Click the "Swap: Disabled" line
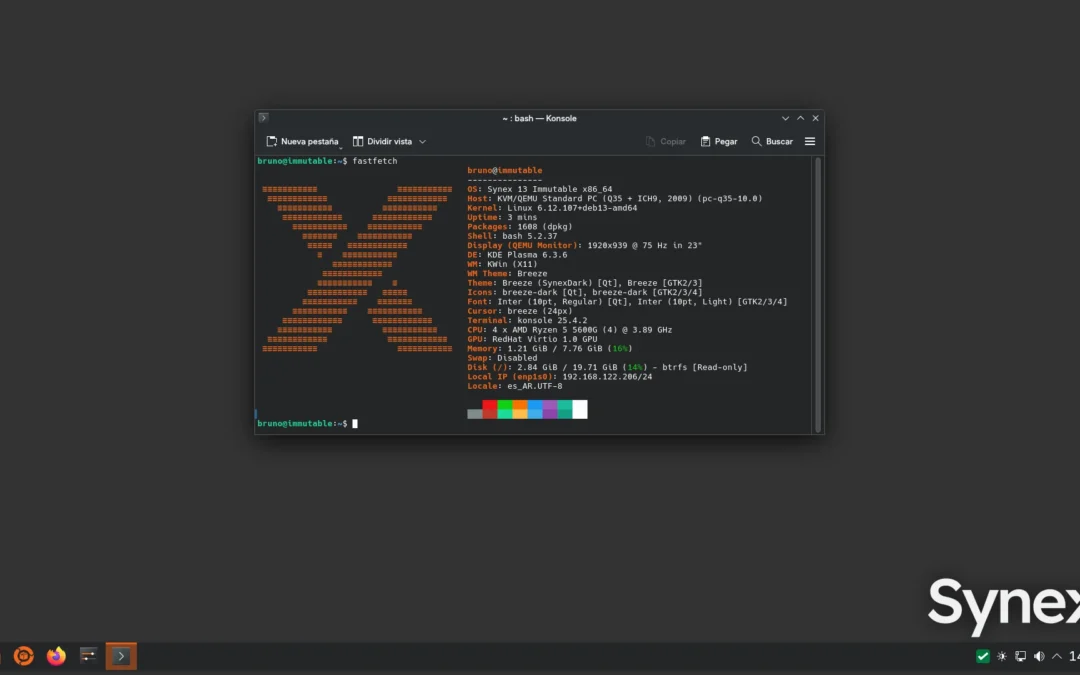The width and height of the screenshot is (1080, 675). click(502, 358)
